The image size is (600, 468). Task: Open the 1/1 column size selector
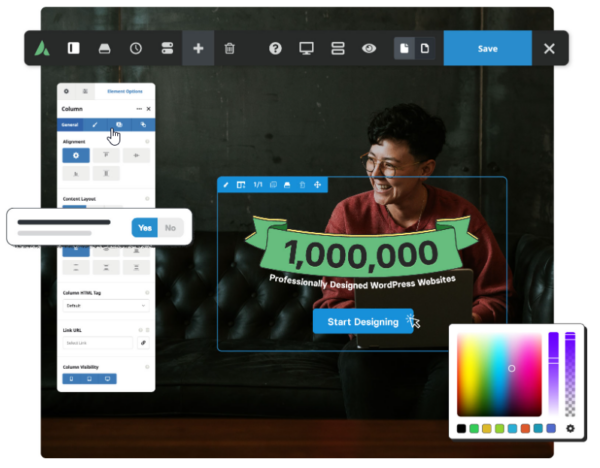[258, 185]
